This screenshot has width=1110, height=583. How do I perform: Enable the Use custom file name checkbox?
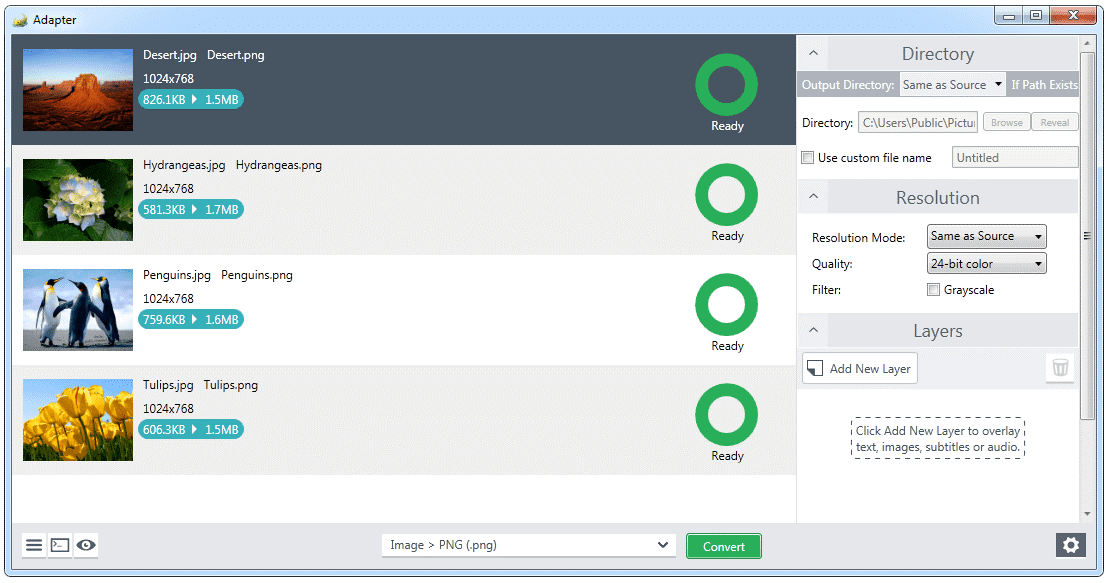807,157
